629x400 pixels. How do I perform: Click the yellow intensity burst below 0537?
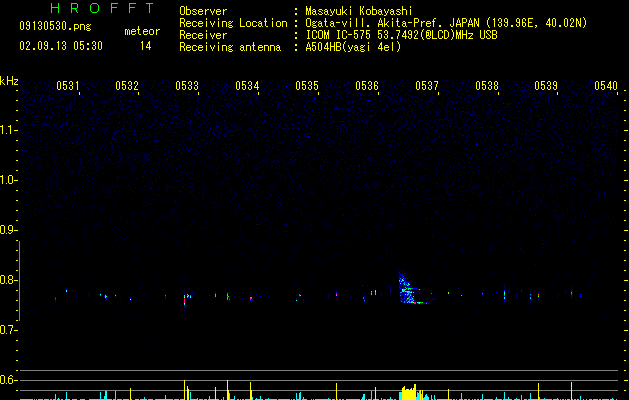tap(411, 392)
